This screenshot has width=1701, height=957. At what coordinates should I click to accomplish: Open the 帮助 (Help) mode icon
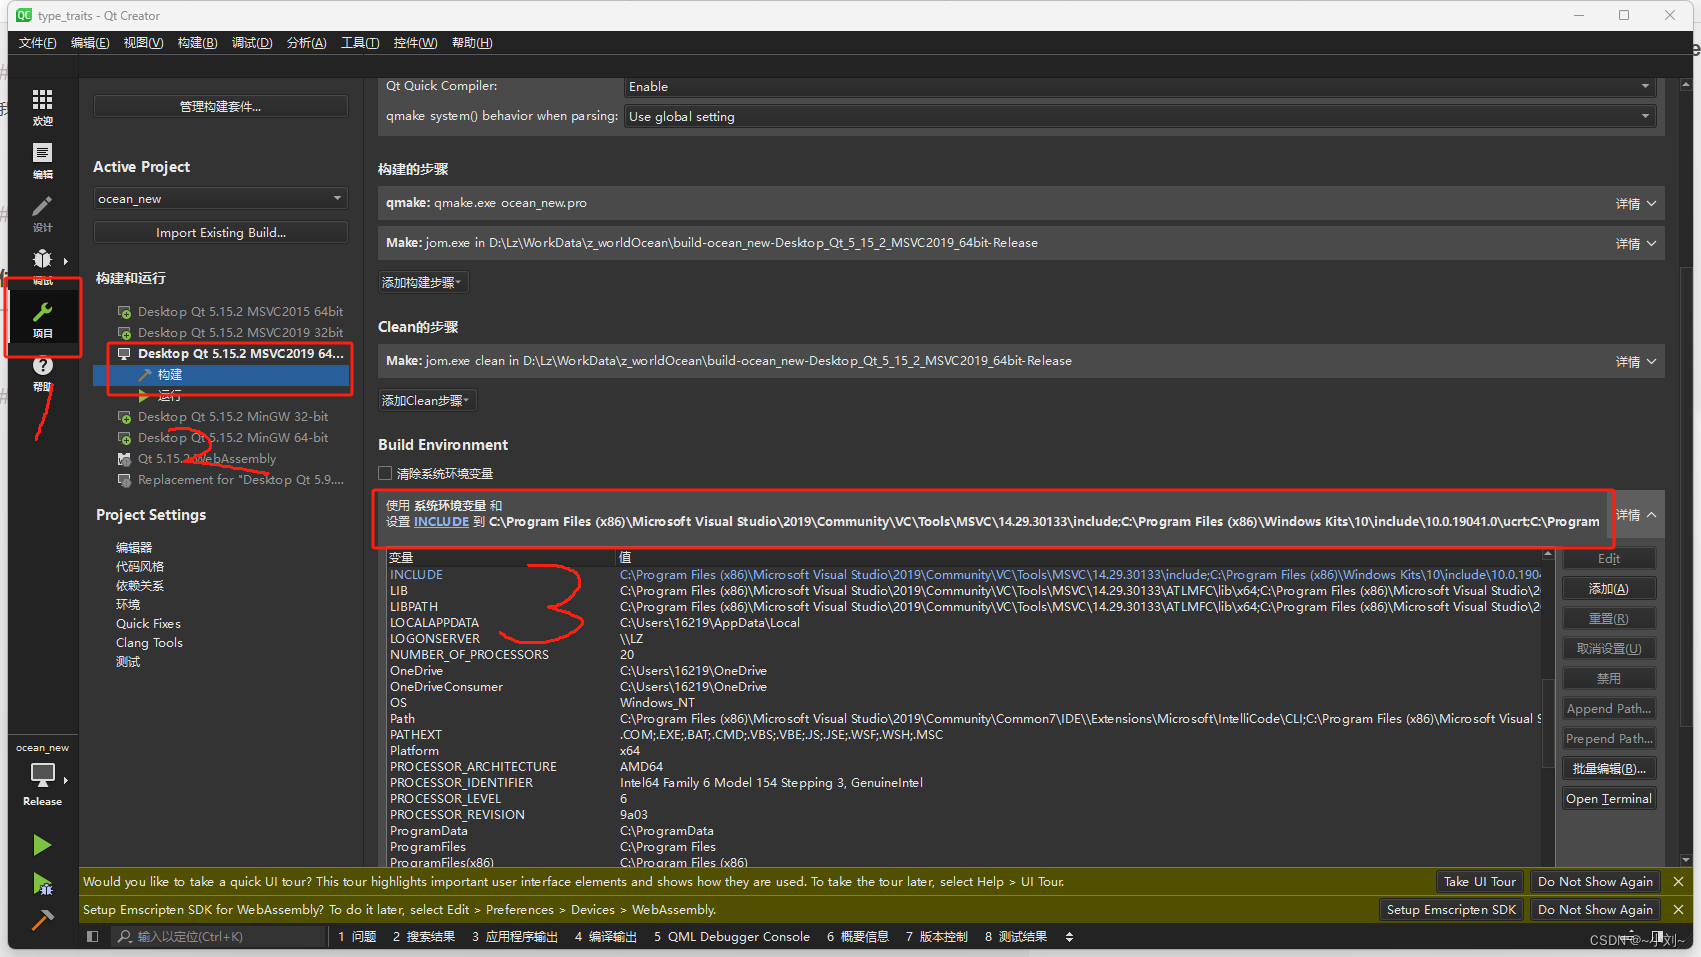42,366
